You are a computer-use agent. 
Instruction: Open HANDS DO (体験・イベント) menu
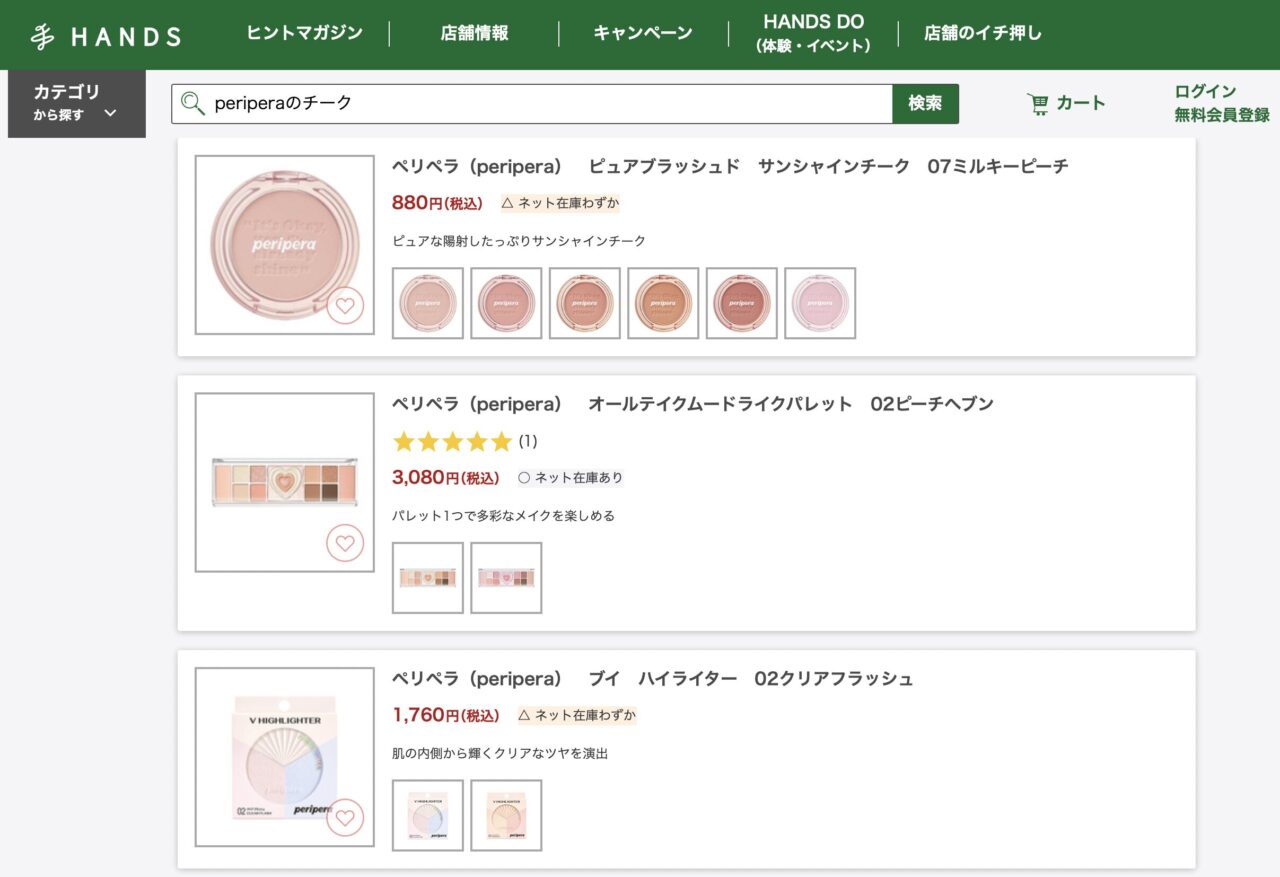pos(813,33)
